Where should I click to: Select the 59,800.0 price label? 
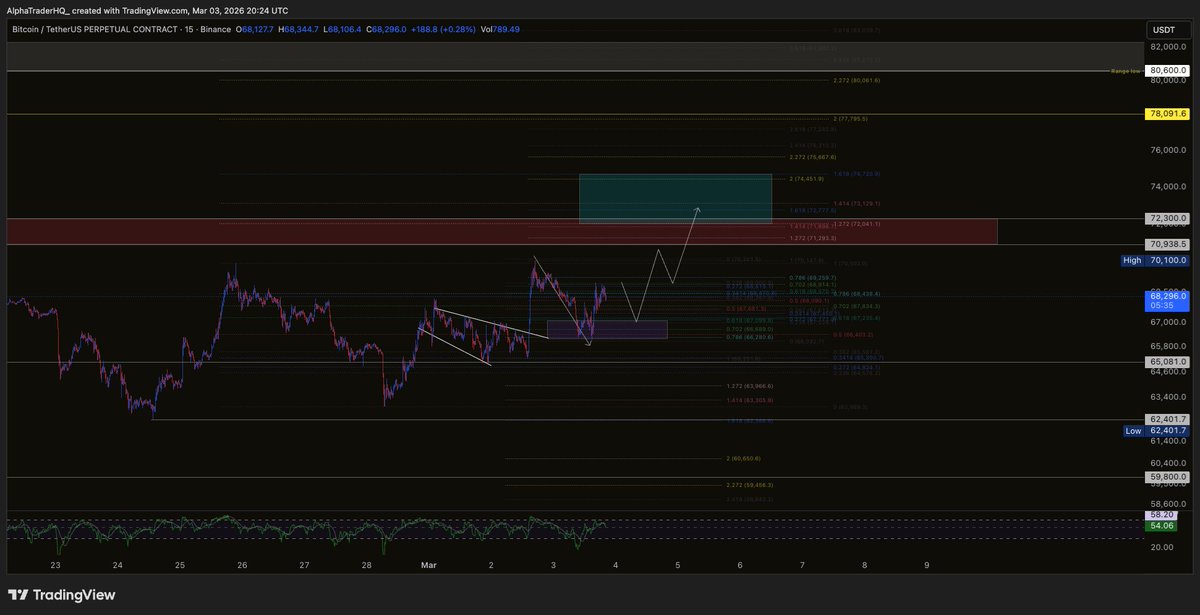pyautogui.click(x=1168, y=477)
